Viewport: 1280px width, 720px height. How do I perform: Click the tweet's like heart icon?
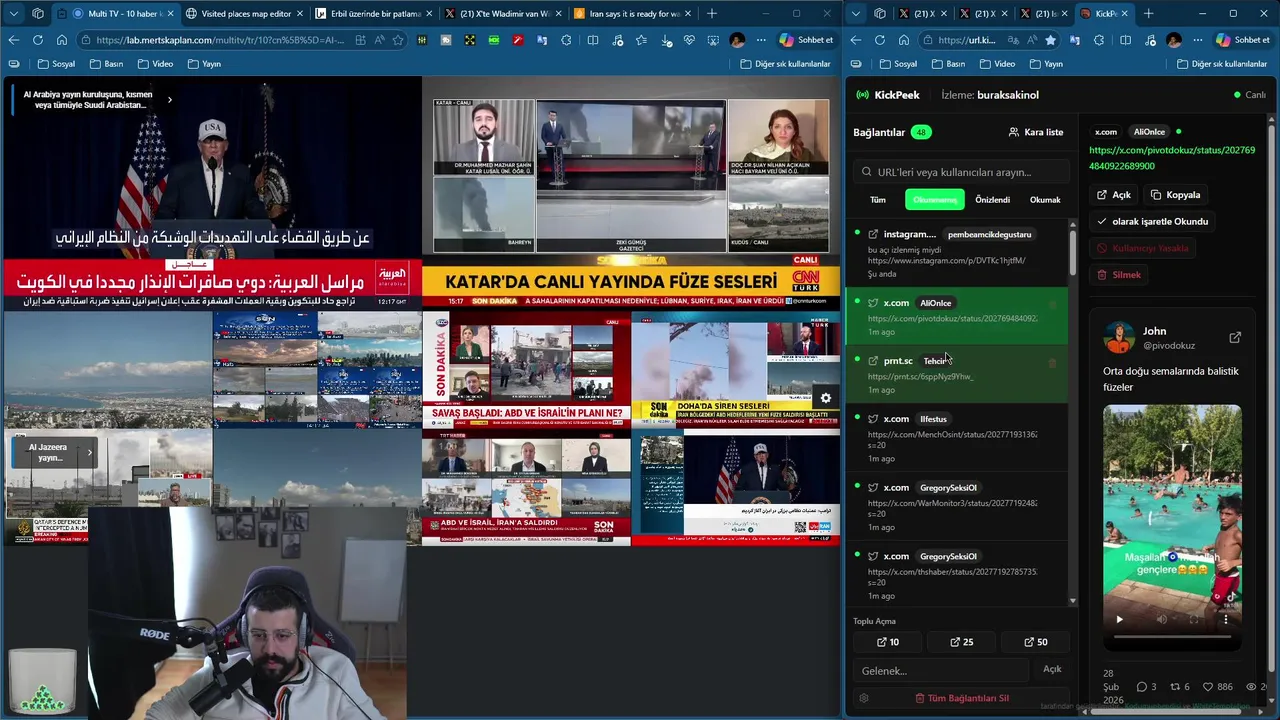pos(1209,687)
